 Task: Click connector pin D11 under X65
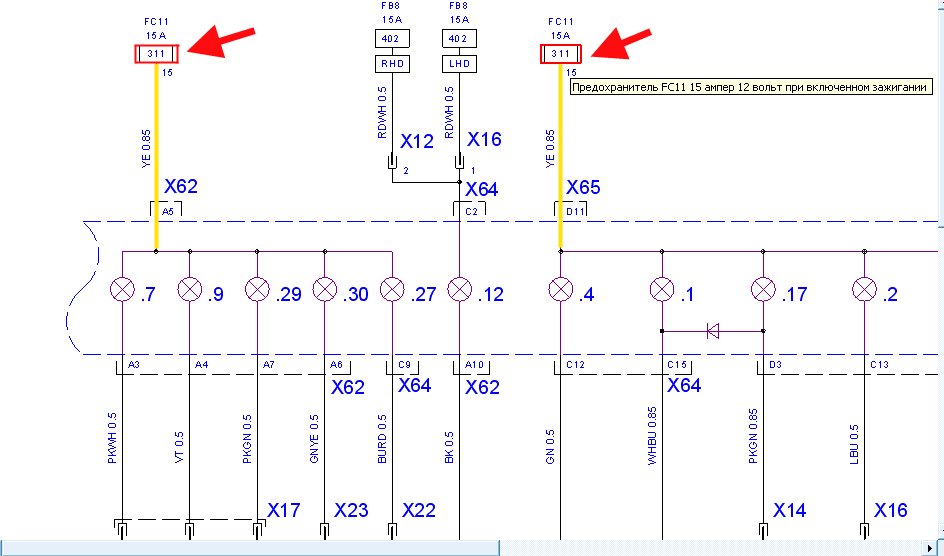pos(575,212)
